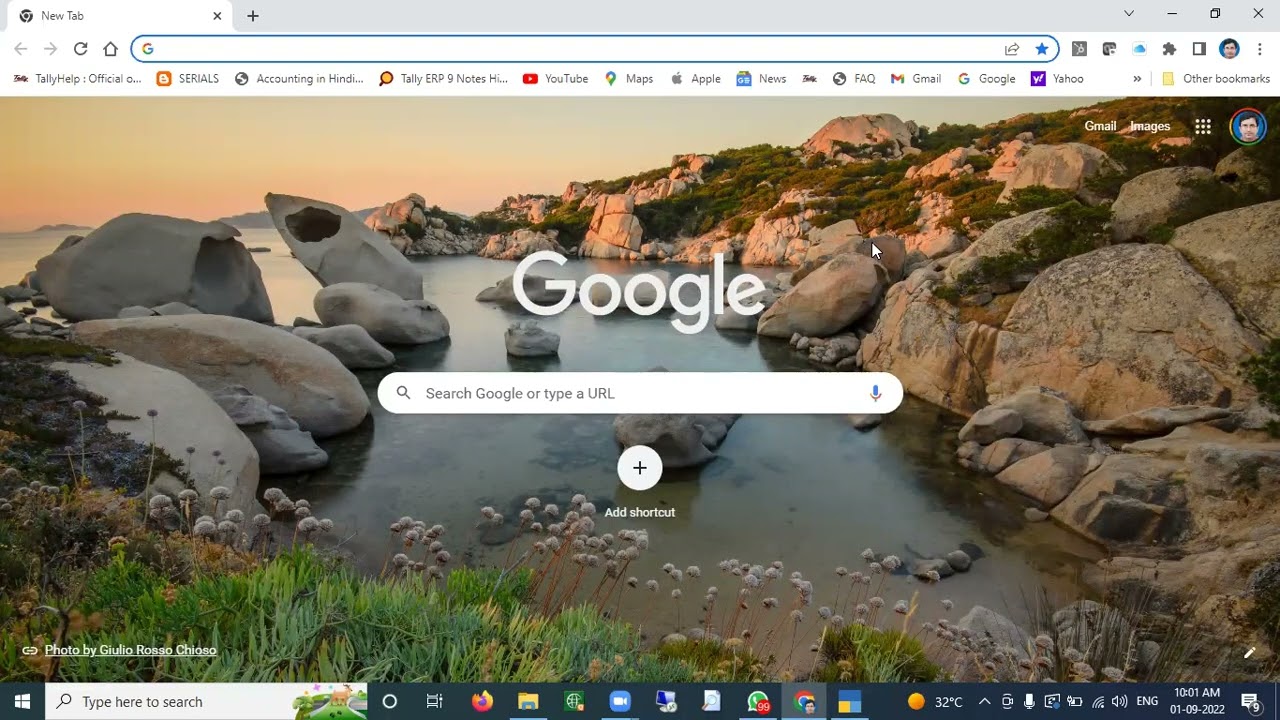Click into the Google search box

click(x=640, y=393)
